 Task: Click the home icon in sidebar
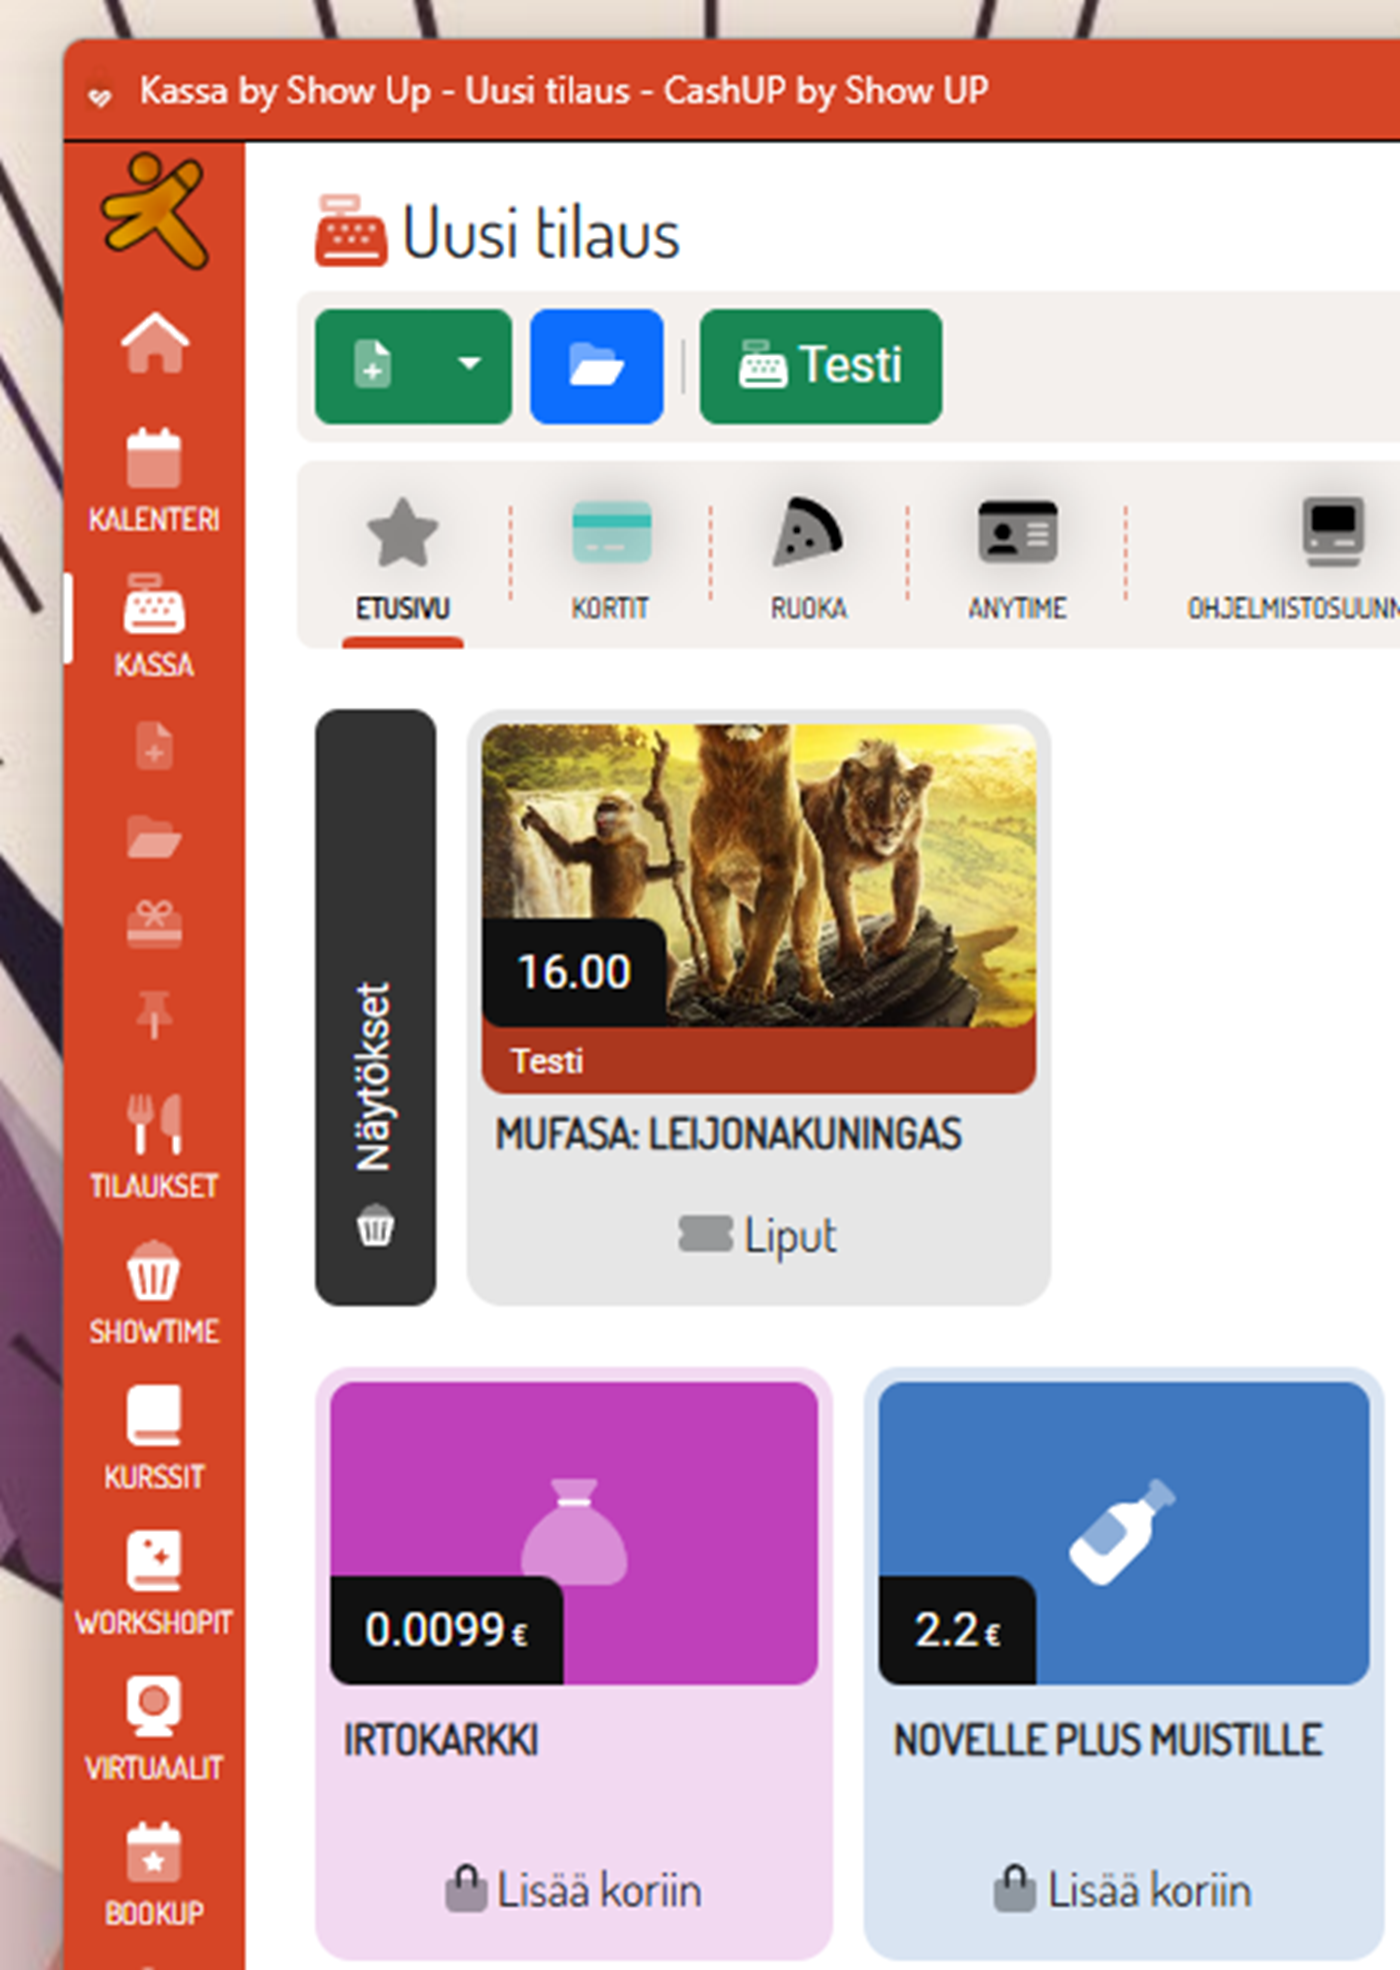tap(154, 343)
